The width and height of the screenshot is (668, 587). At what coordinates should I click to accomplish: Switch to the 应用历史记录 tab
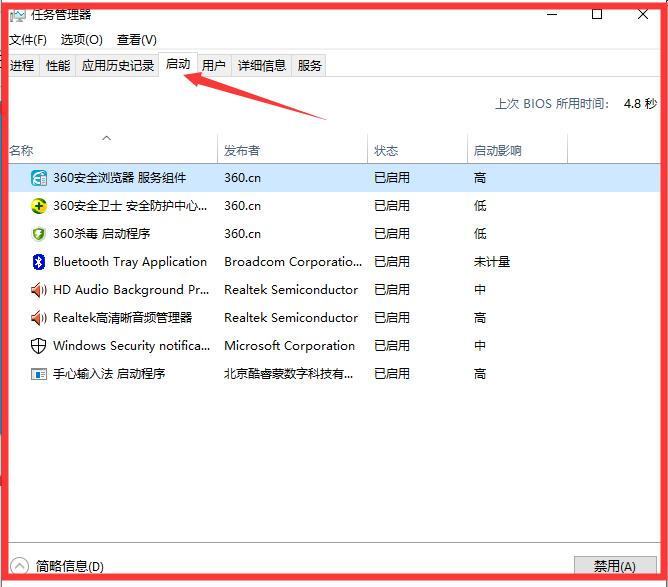(118, 66)
